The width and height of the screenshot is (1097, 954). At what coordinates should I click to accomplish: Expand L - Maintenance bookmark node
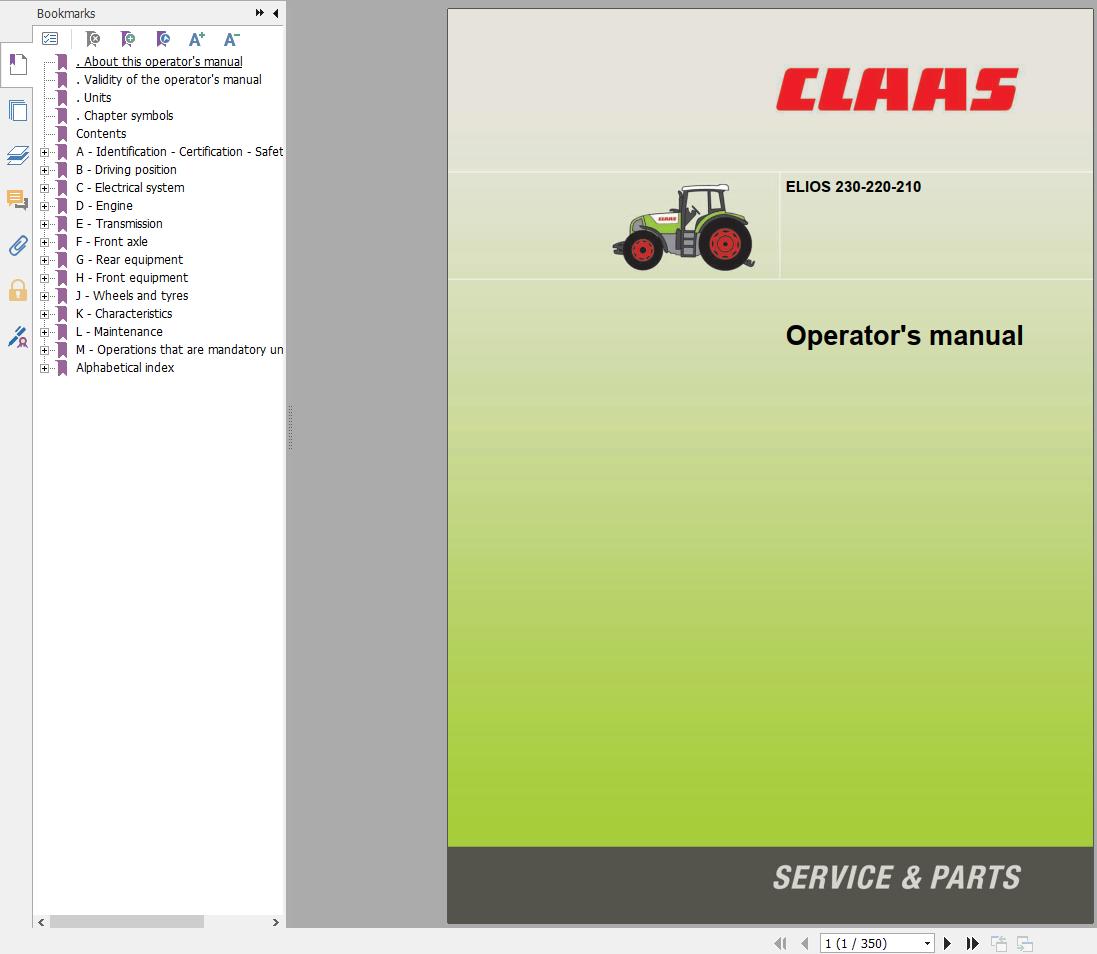click(45, 332)
